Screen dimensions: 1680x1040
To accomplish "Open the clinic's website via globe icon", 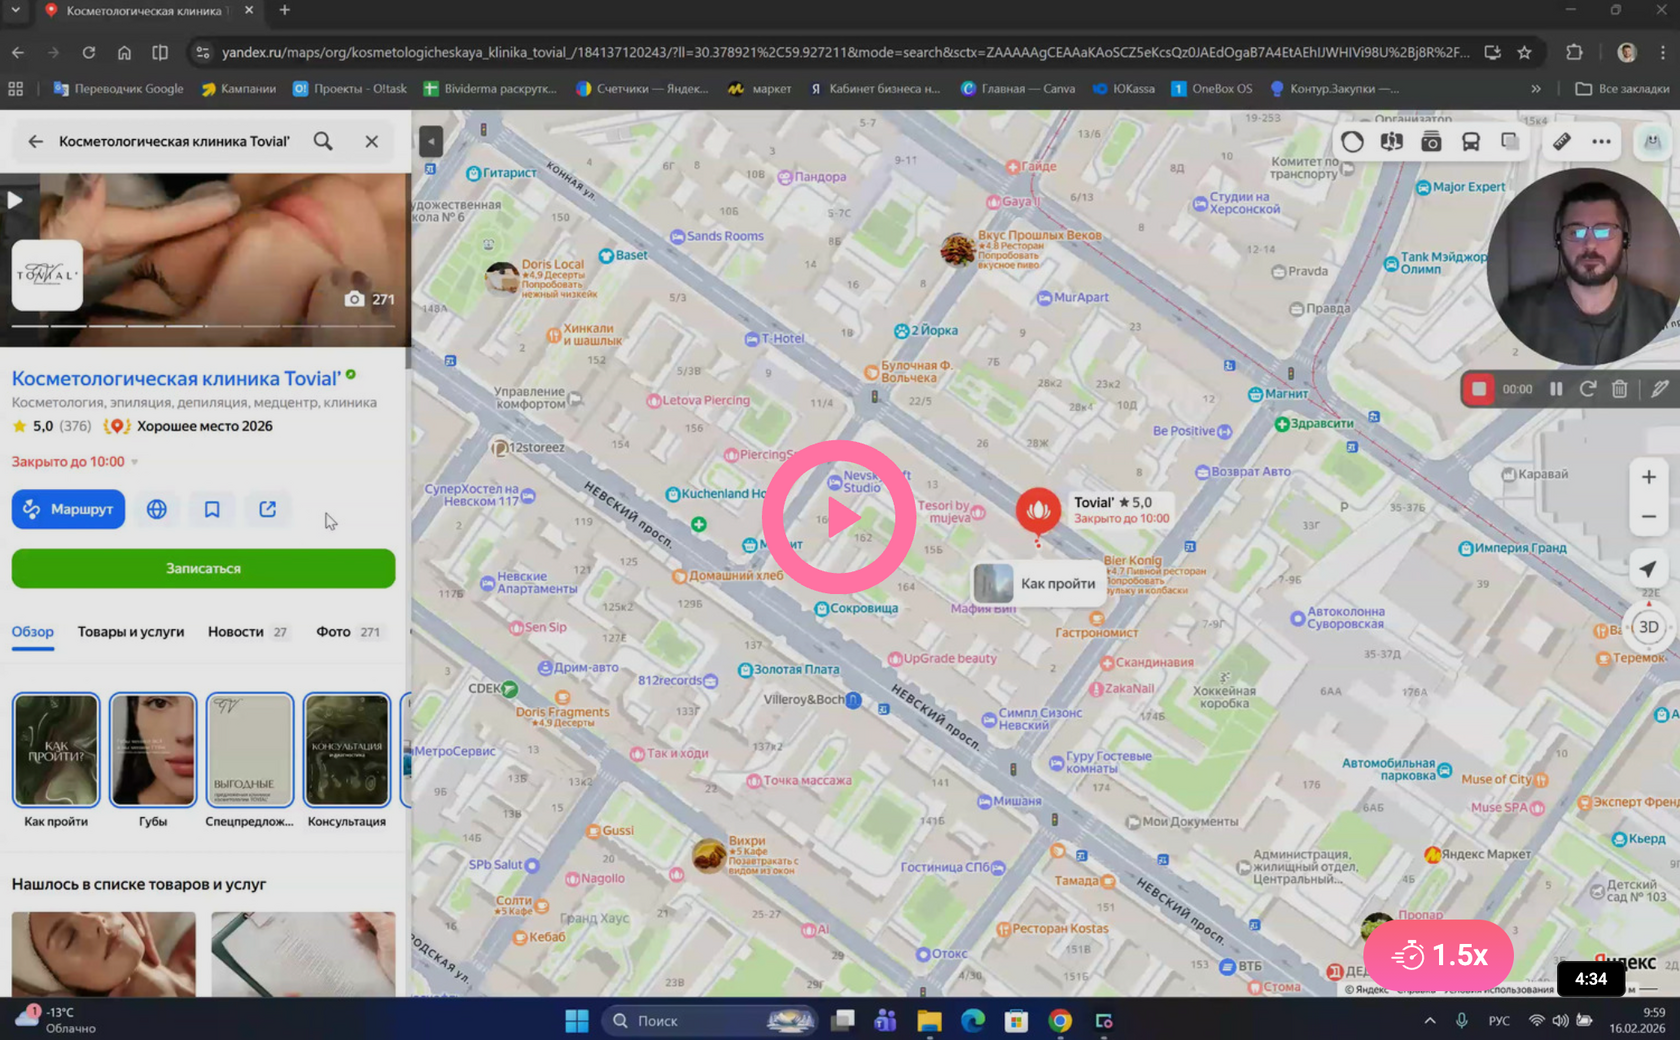I will point(157,509).
